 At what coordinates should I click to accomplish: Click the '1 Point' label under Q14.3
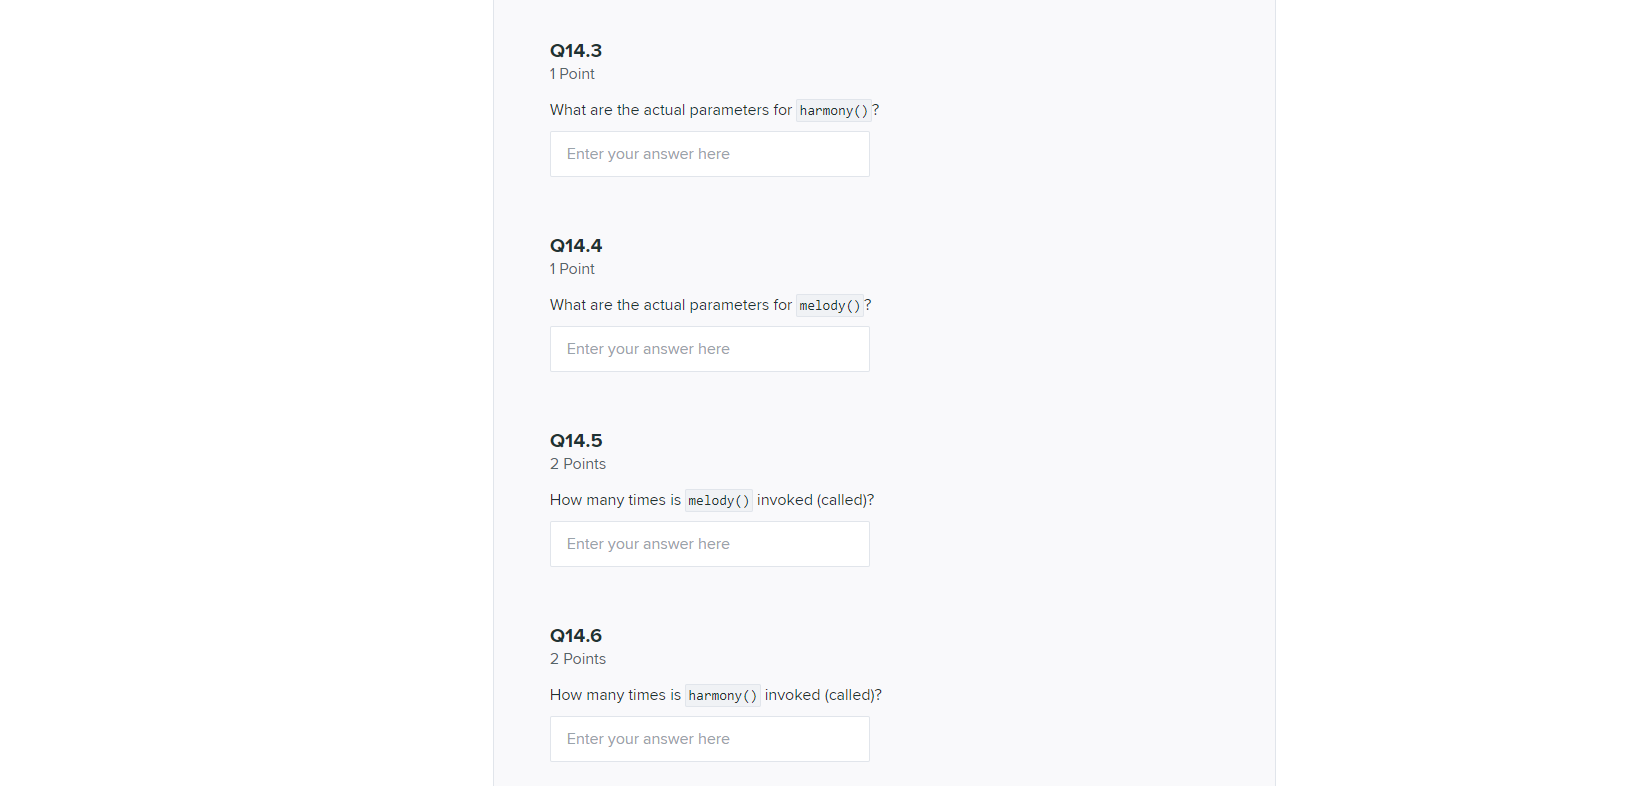click(x=571, y=74)
